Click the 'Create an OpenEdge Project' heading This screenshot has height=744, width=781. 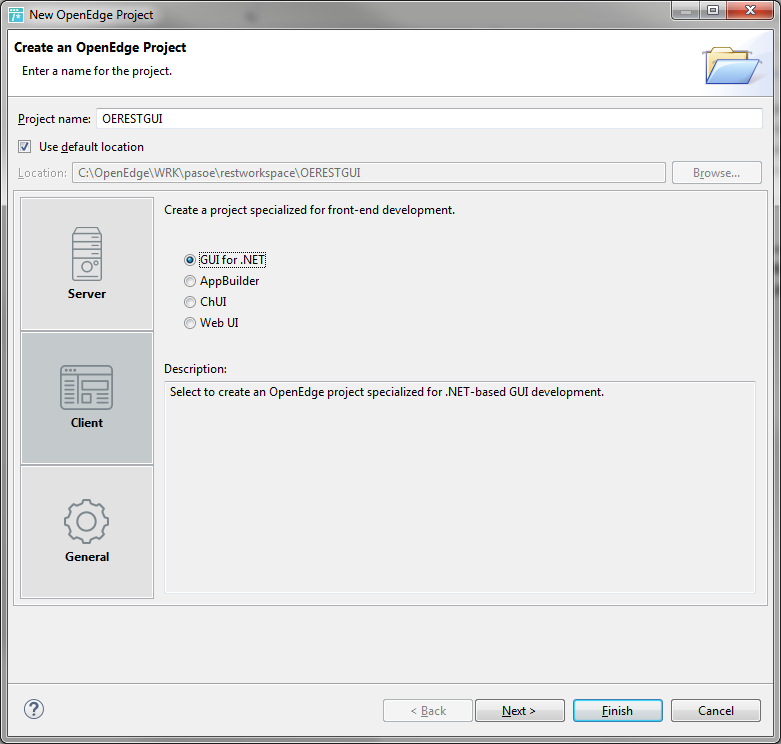pyautogui.click(x=100, y=47)
